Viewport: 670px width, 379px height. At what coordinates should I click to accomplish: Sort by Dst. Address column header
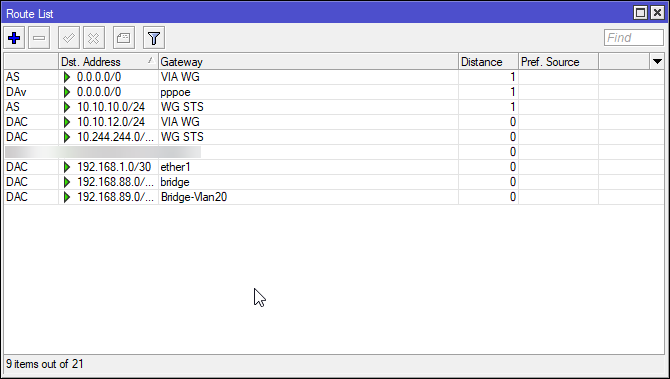108,62
